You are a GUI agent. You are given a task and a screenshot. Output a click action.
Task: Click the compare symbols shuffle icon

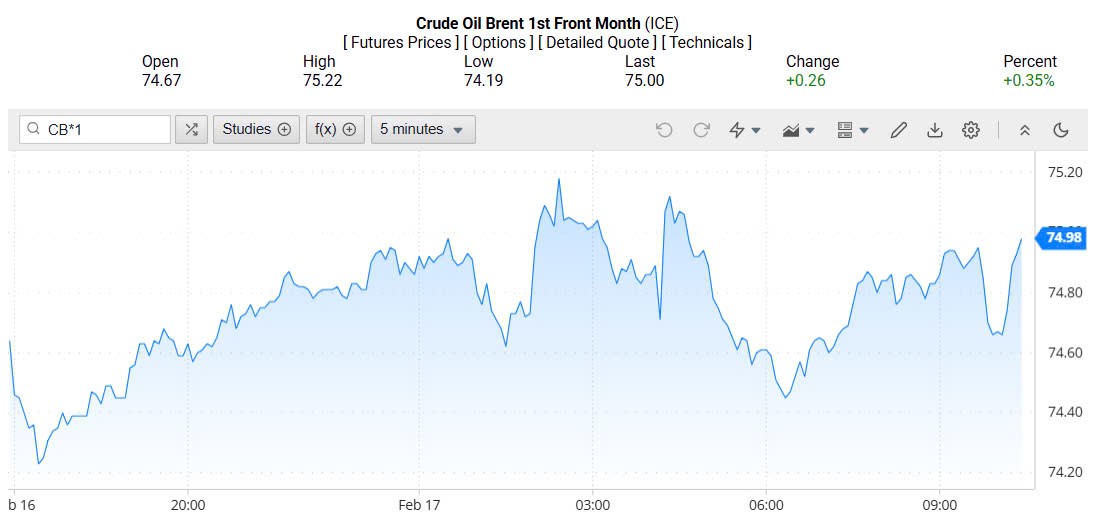coord(191,129)
